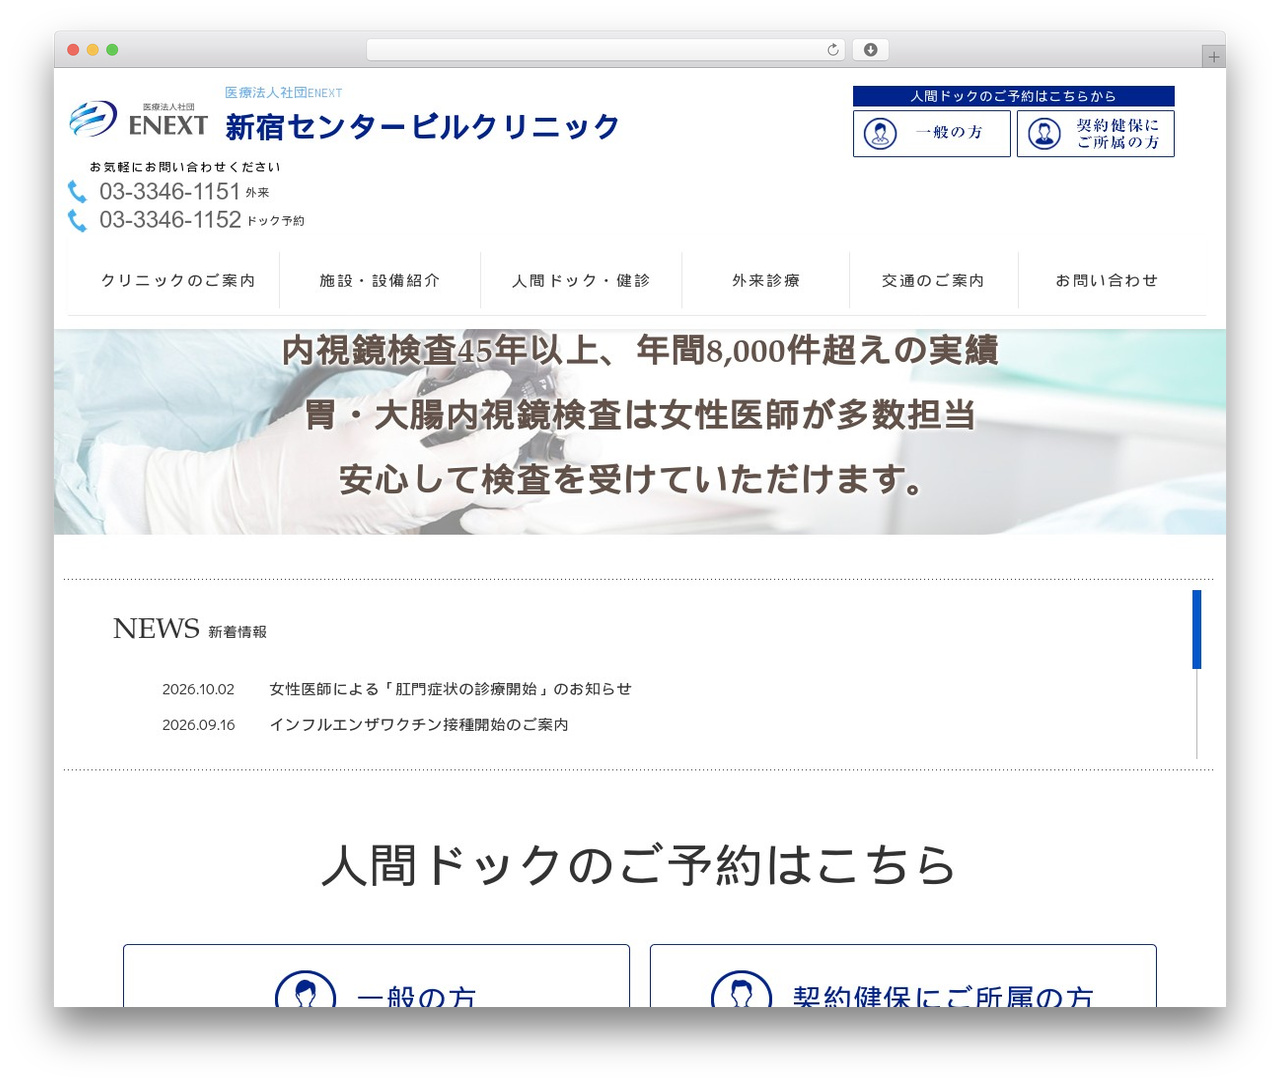Open 施設・設備紹介 menu item
Viewport: 1280px width, 1084px height.
[380, 281]
